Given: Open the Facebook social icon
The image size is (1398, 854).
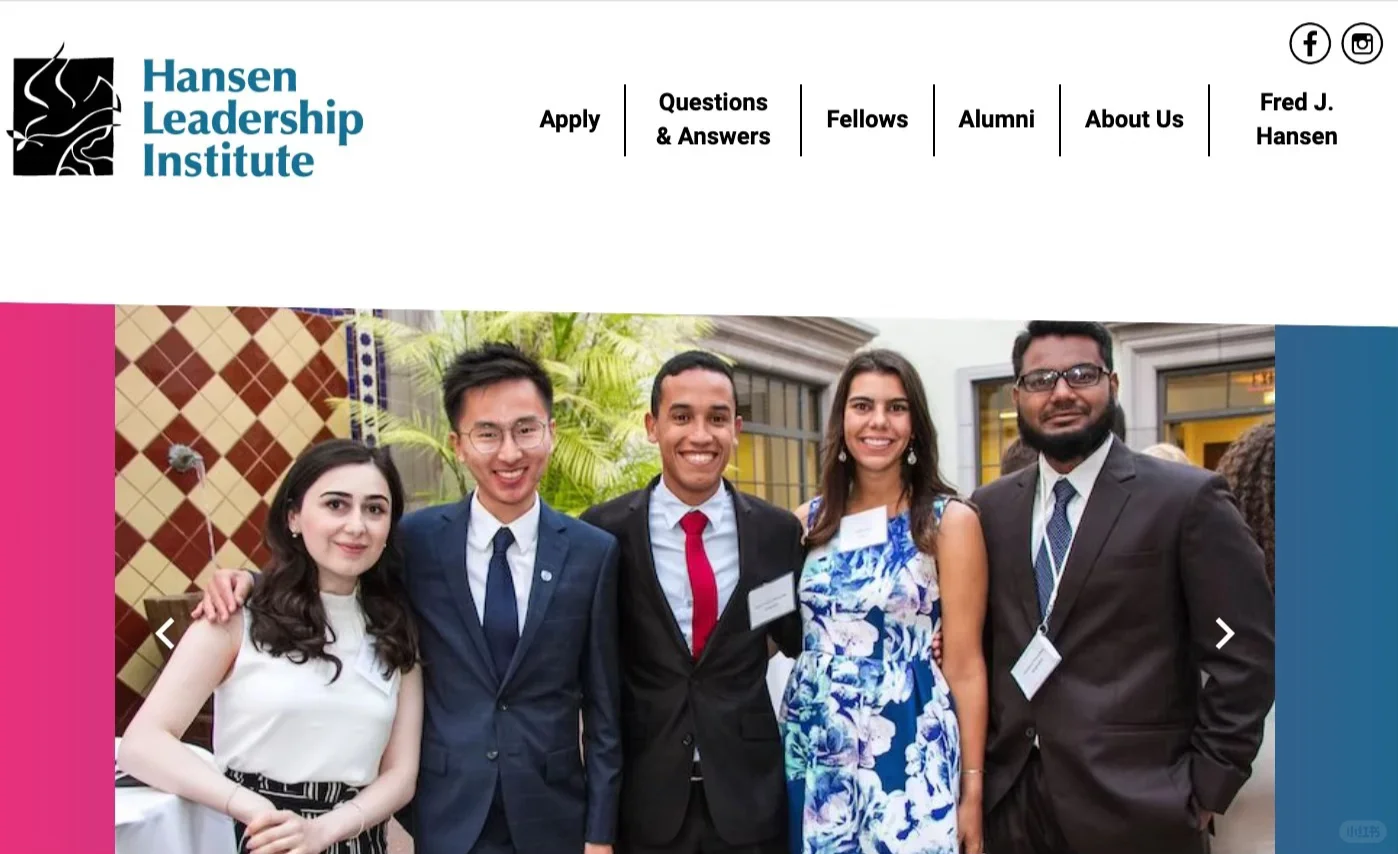Looking at the screenshot, I should (x=1309, y=43).
